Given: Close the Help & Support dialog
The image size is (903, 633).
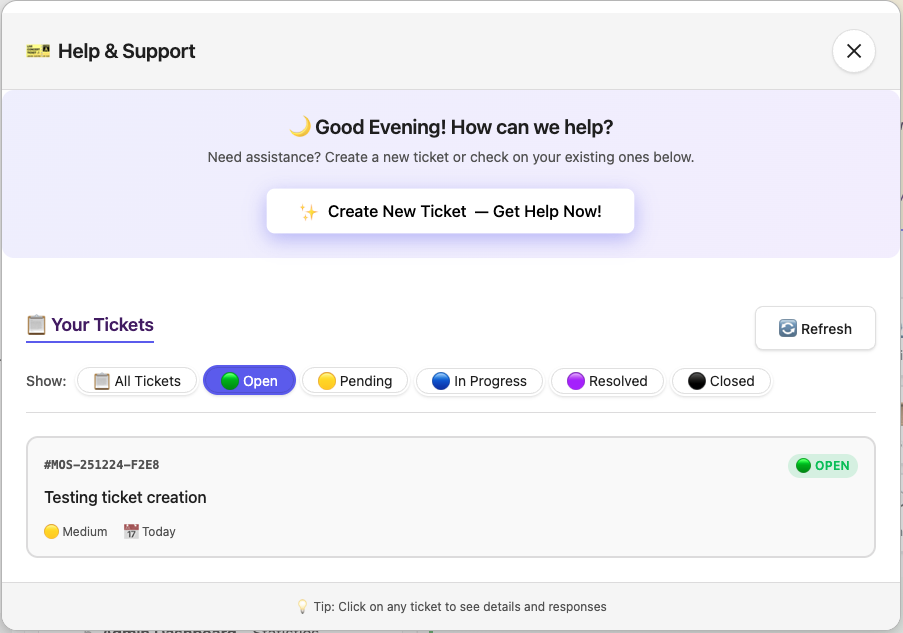Looking at the screenshot, I should (853, 51).
